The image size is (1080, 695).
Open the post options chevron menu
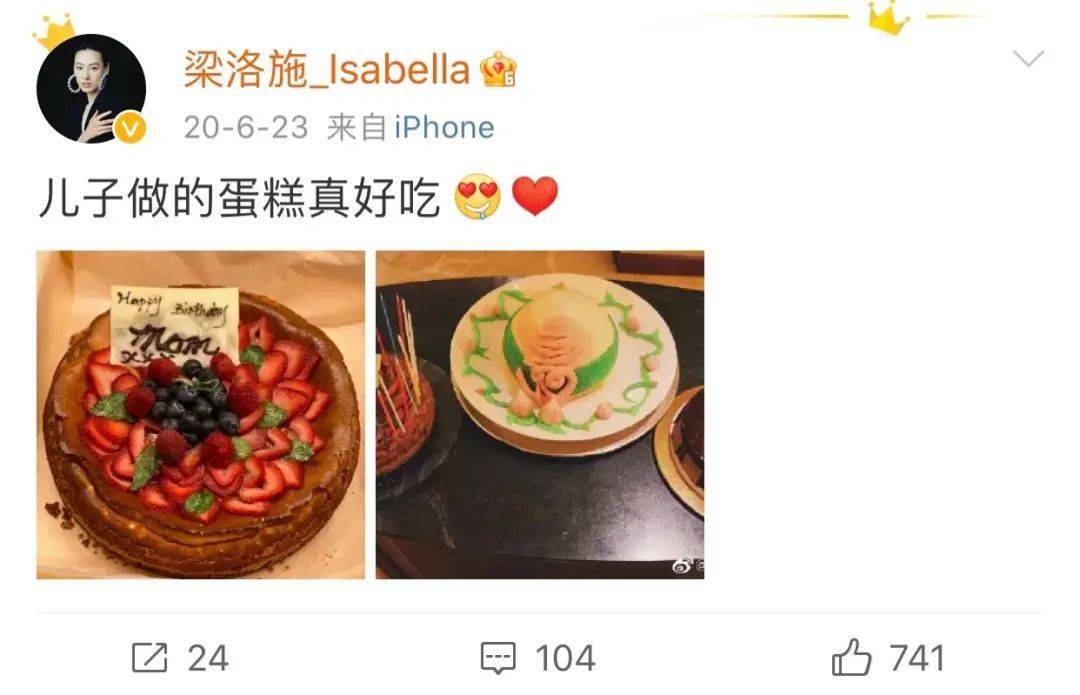click(x=1028, y=59)
